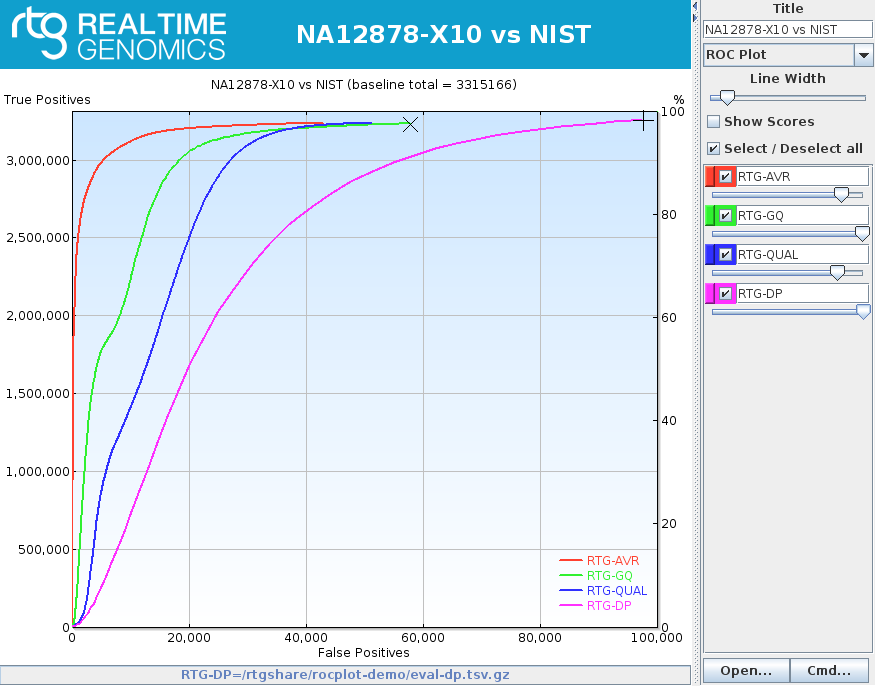Click the 1,500,000 y-axis tick label
This screenshot has height=686, width=875.
point(38,394)
